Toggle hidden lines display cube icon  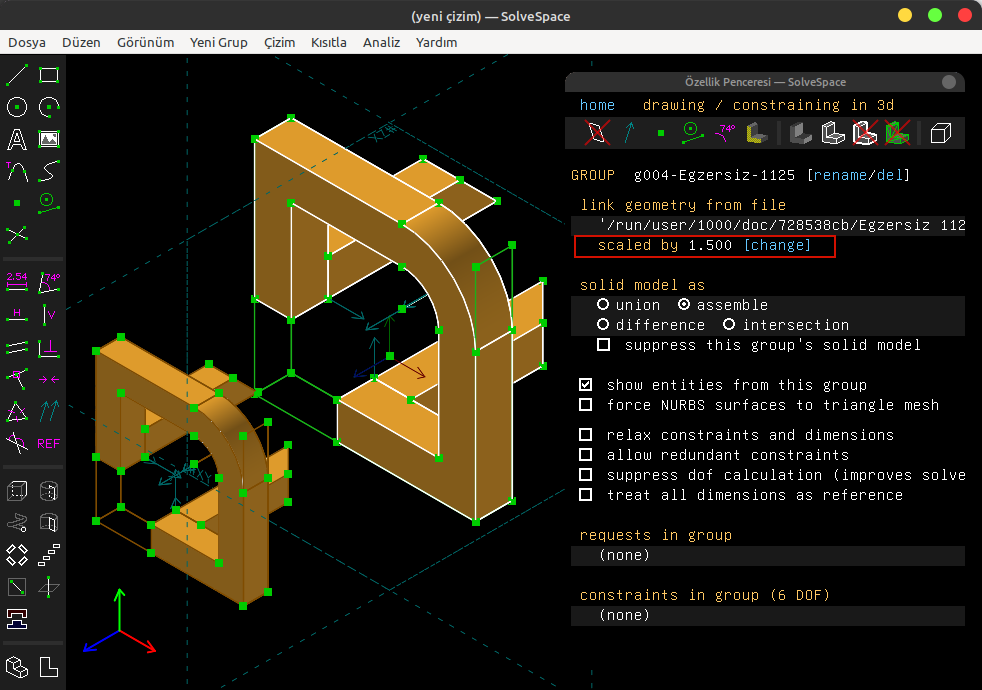pos(941,133)
